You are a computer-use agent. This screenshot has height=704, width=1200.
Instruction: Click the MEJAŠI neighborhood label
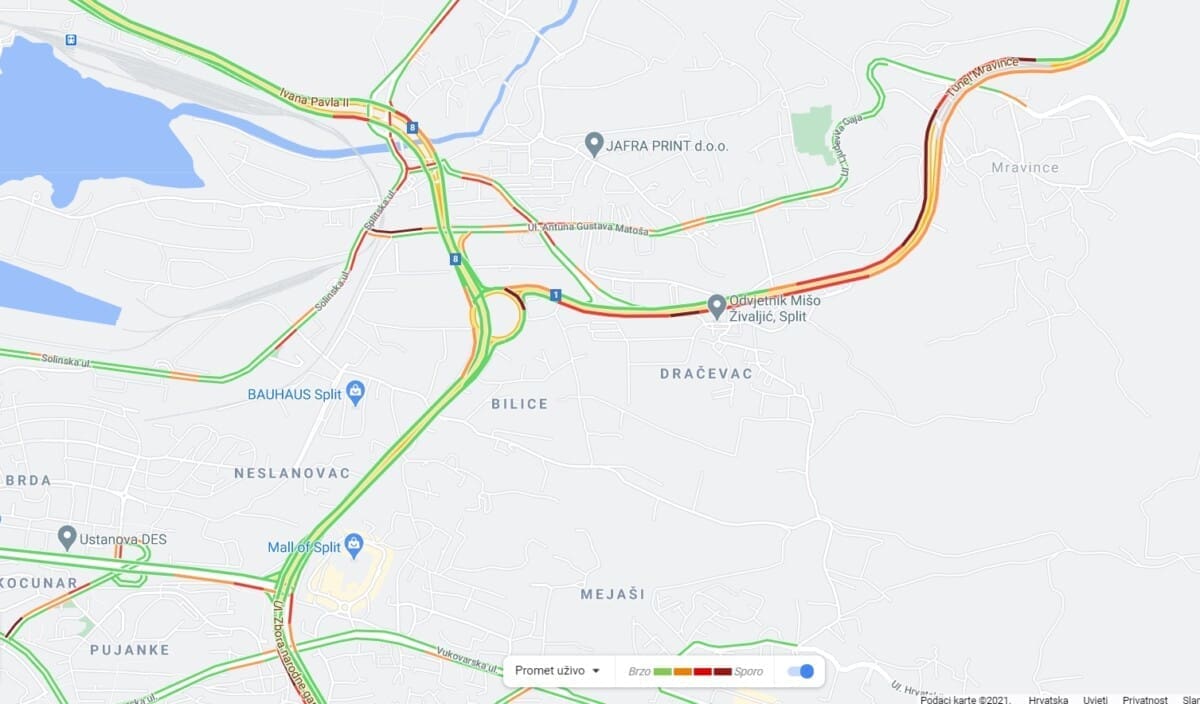point(613,594)
